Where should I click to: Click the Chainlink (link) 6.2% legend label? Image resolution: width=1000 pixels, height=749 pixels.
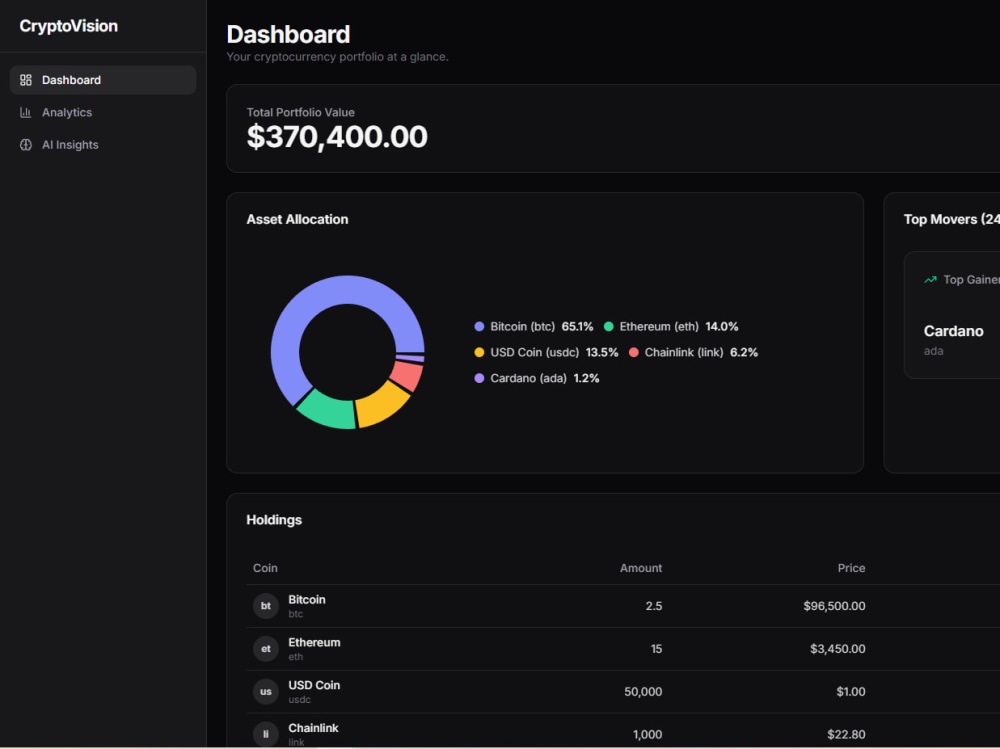pos(701,352)
